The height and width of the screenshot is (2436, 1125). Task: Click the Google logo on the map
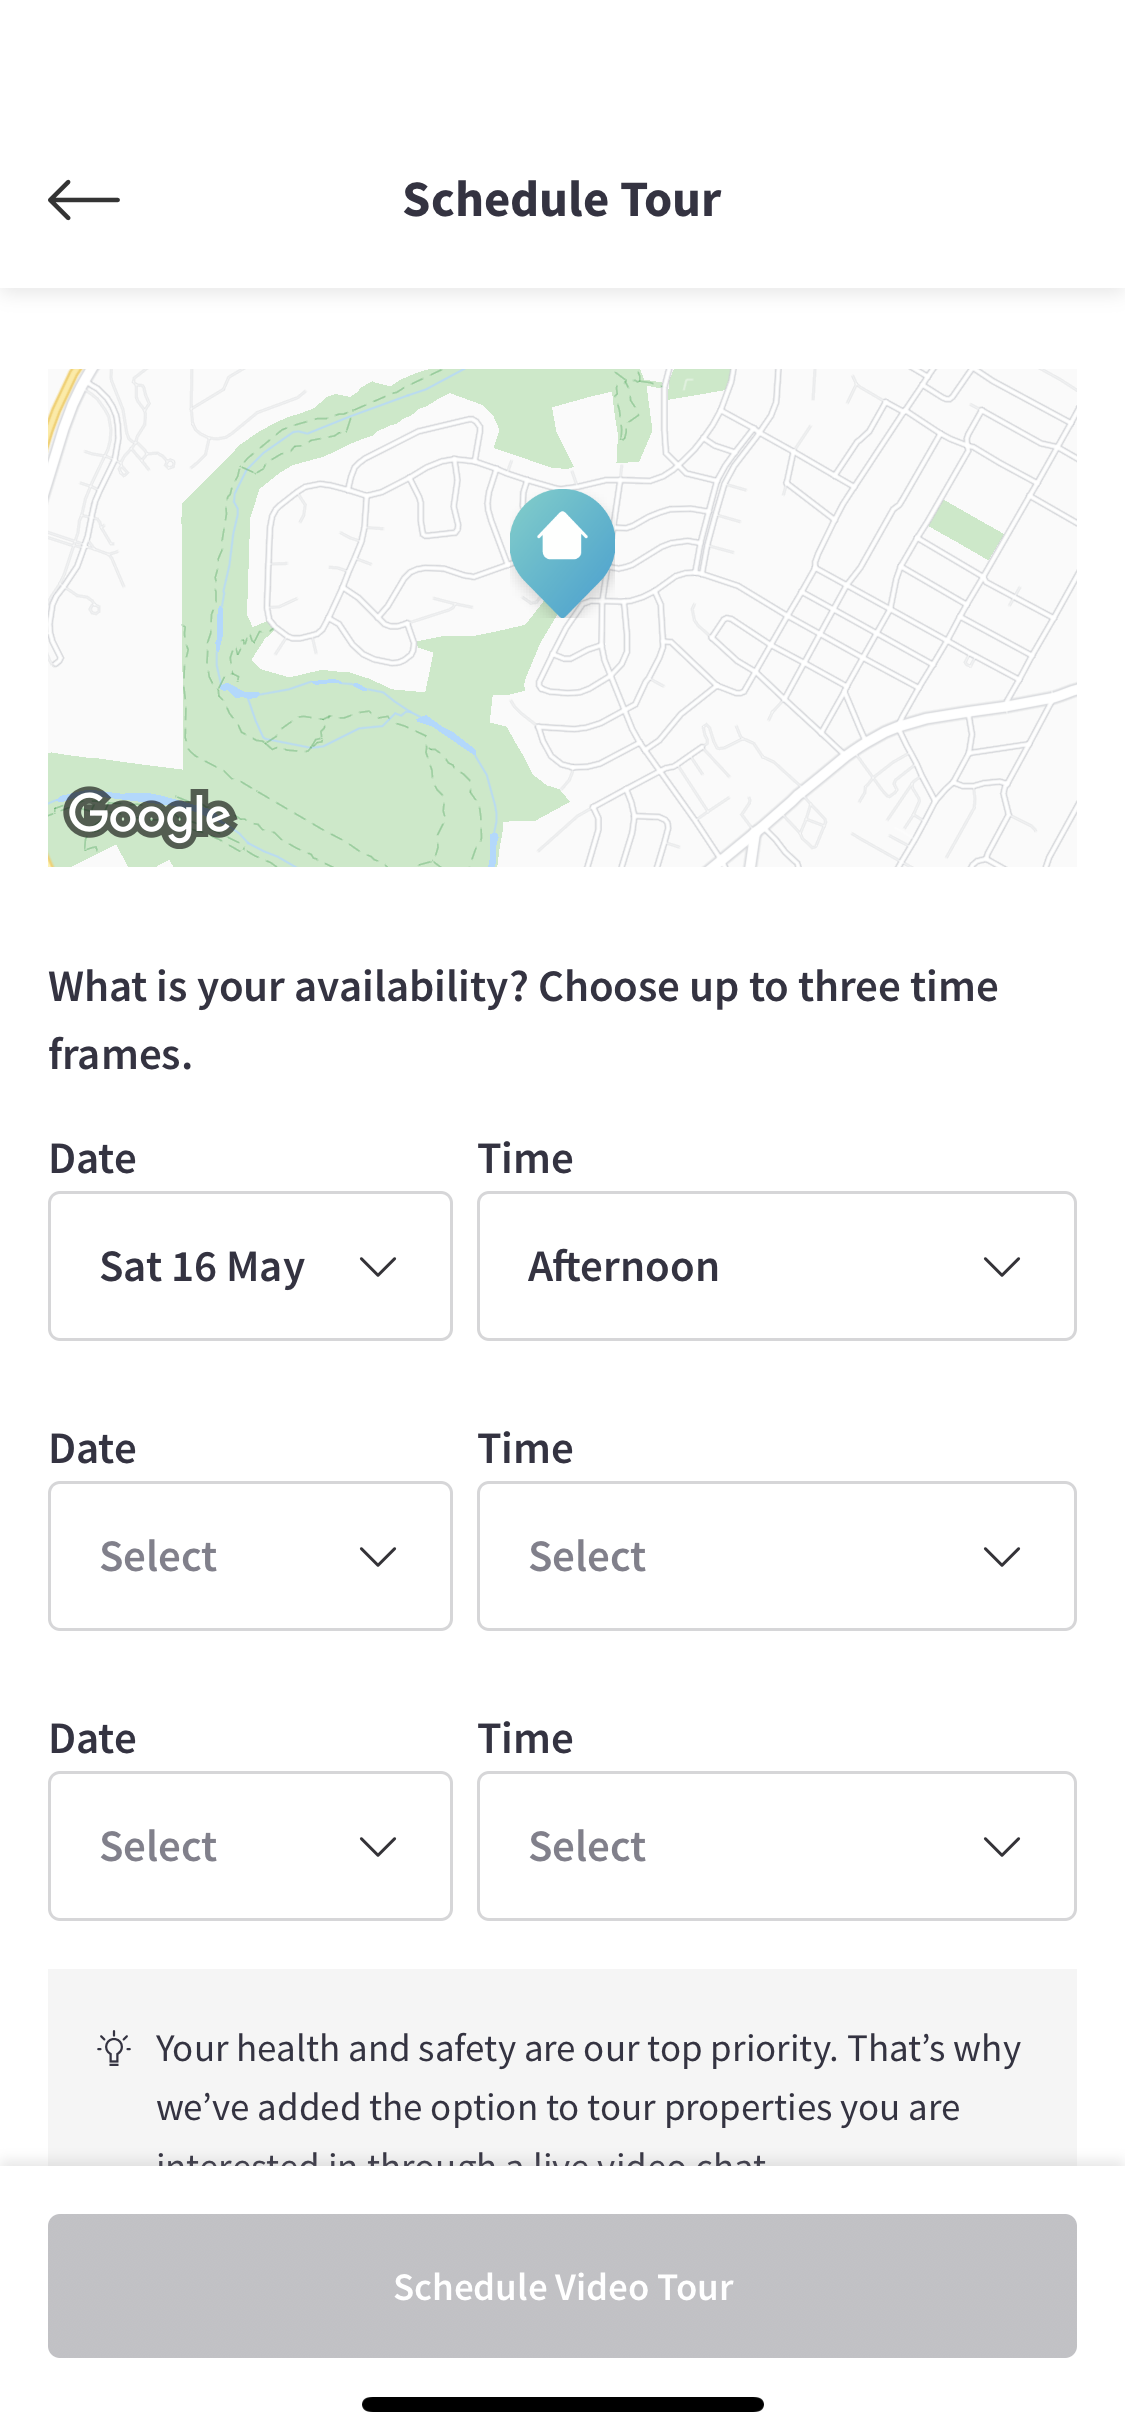point(150,816)
